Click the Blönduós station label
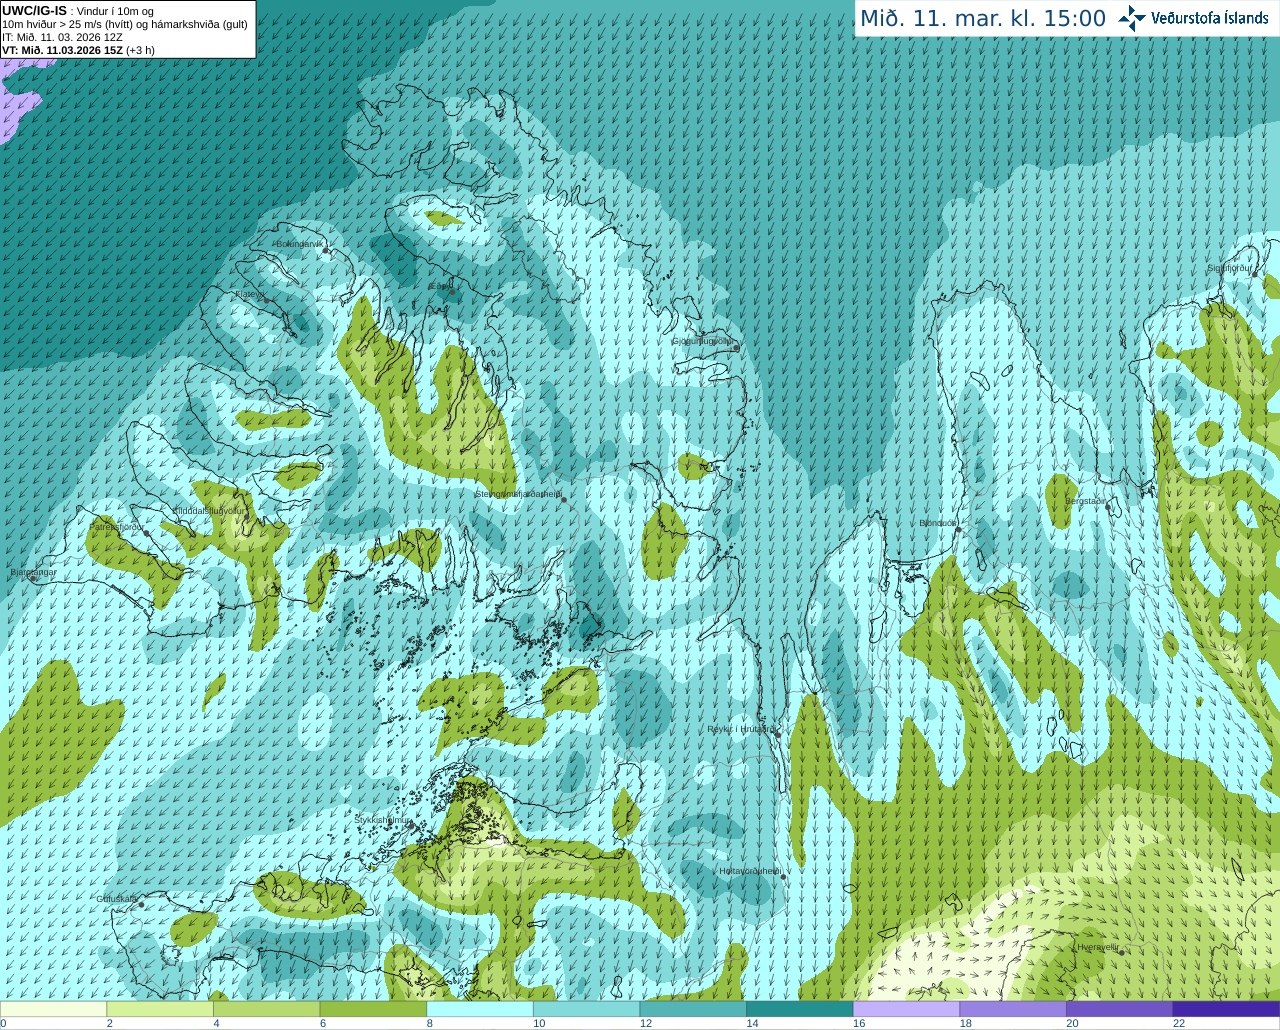 (938, 523)
